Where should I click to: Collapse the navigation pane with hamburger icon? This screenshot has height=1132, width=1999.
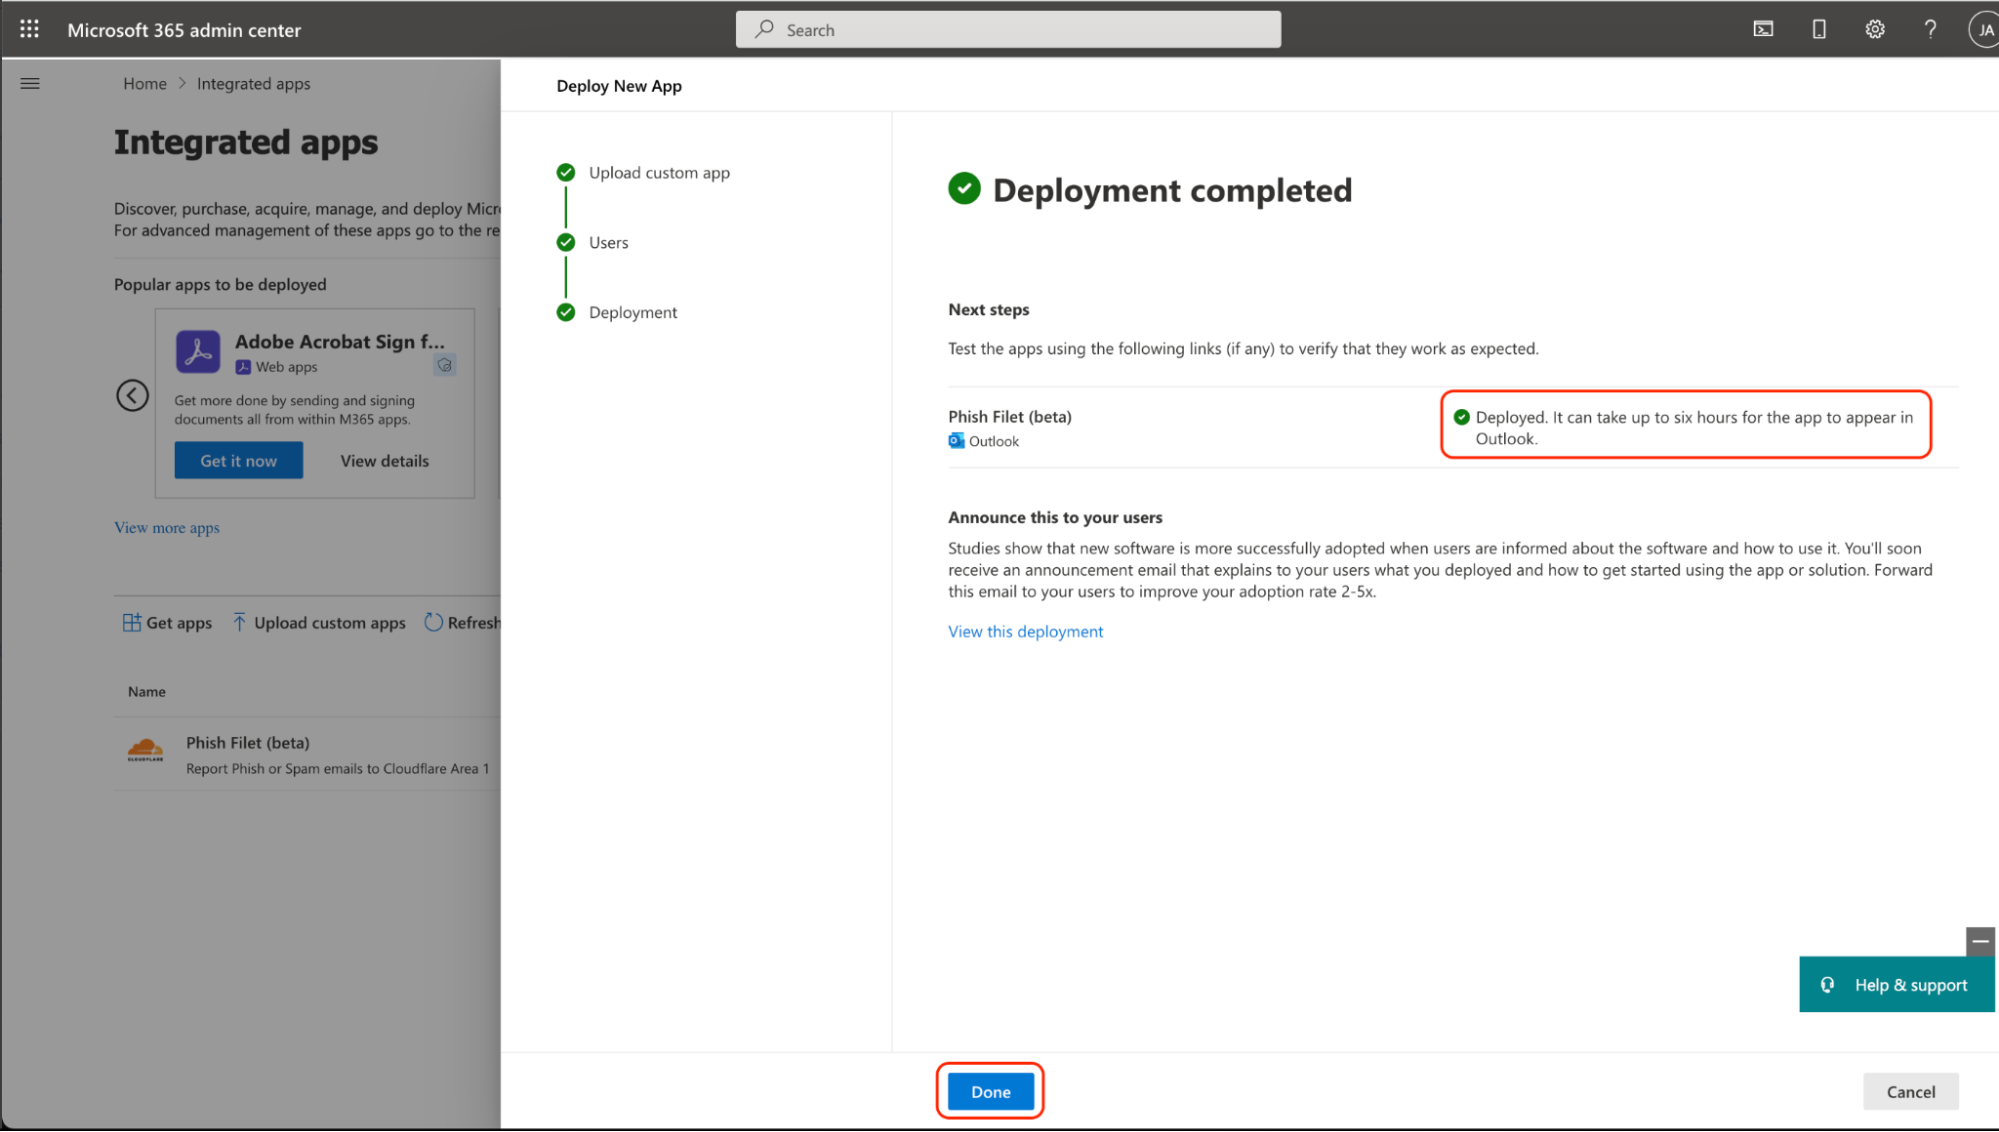(29, 83)
